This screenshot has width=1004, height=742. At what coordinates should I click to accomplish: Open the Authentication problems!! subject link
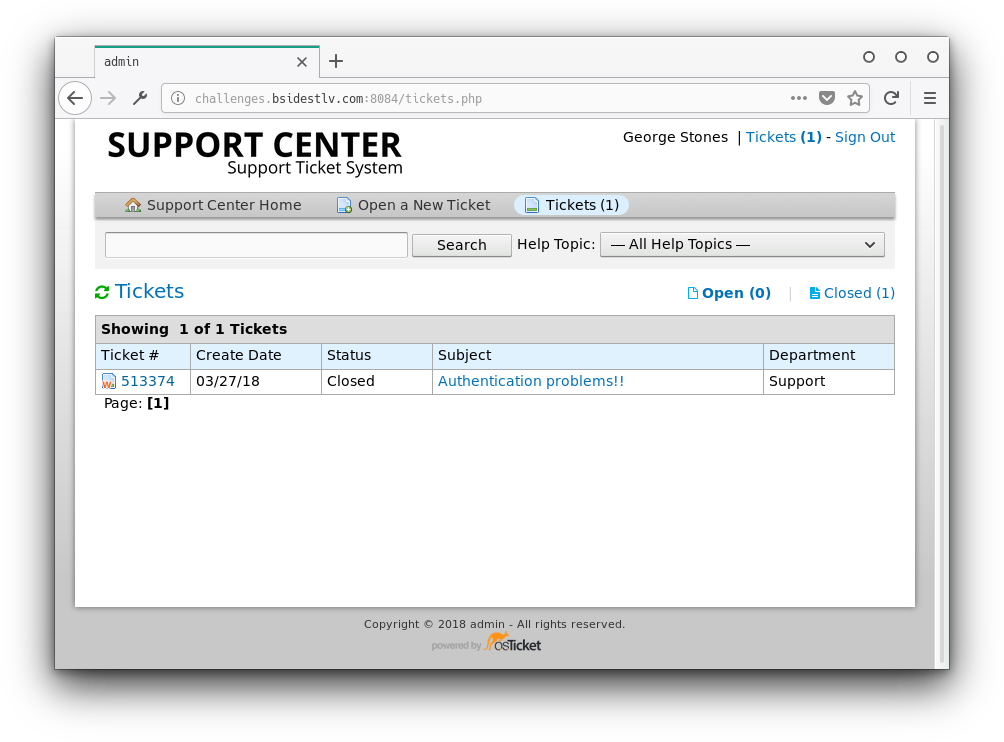(x=531, y=381)
